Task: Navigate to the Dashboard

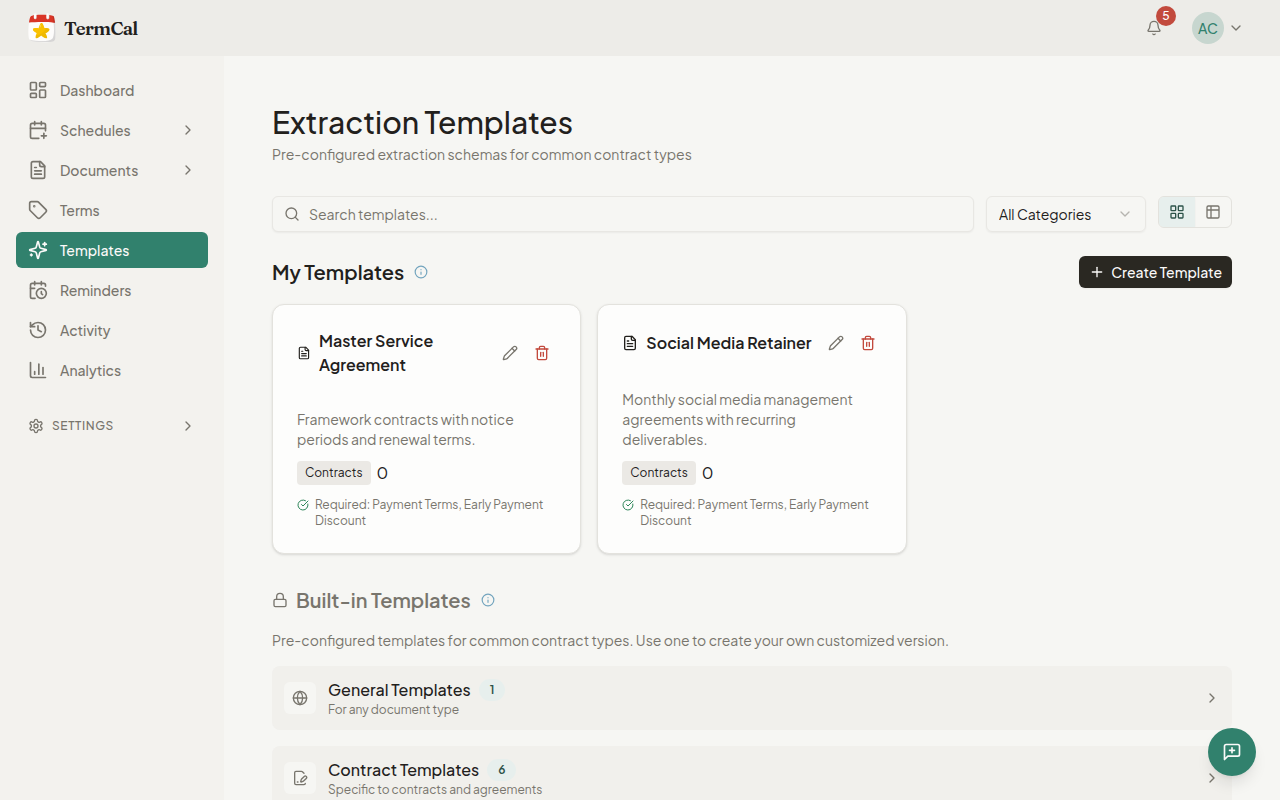Action: 96,90
